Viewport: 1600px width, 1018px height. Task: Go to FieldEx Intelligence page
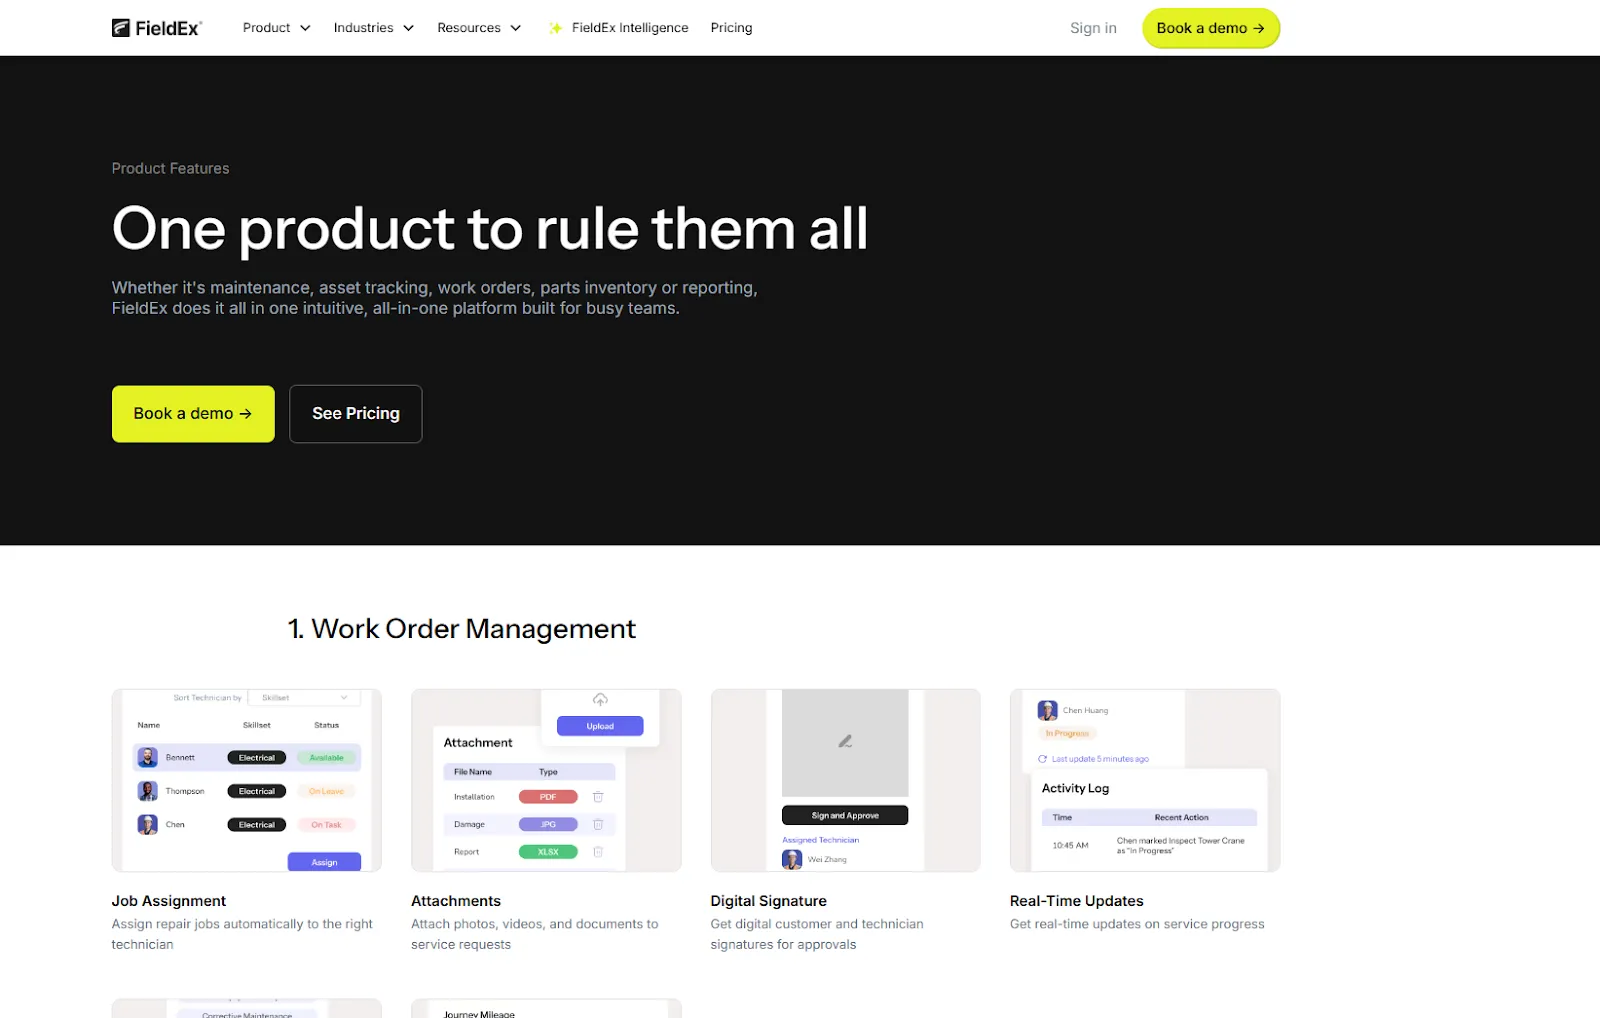[630, 28]
